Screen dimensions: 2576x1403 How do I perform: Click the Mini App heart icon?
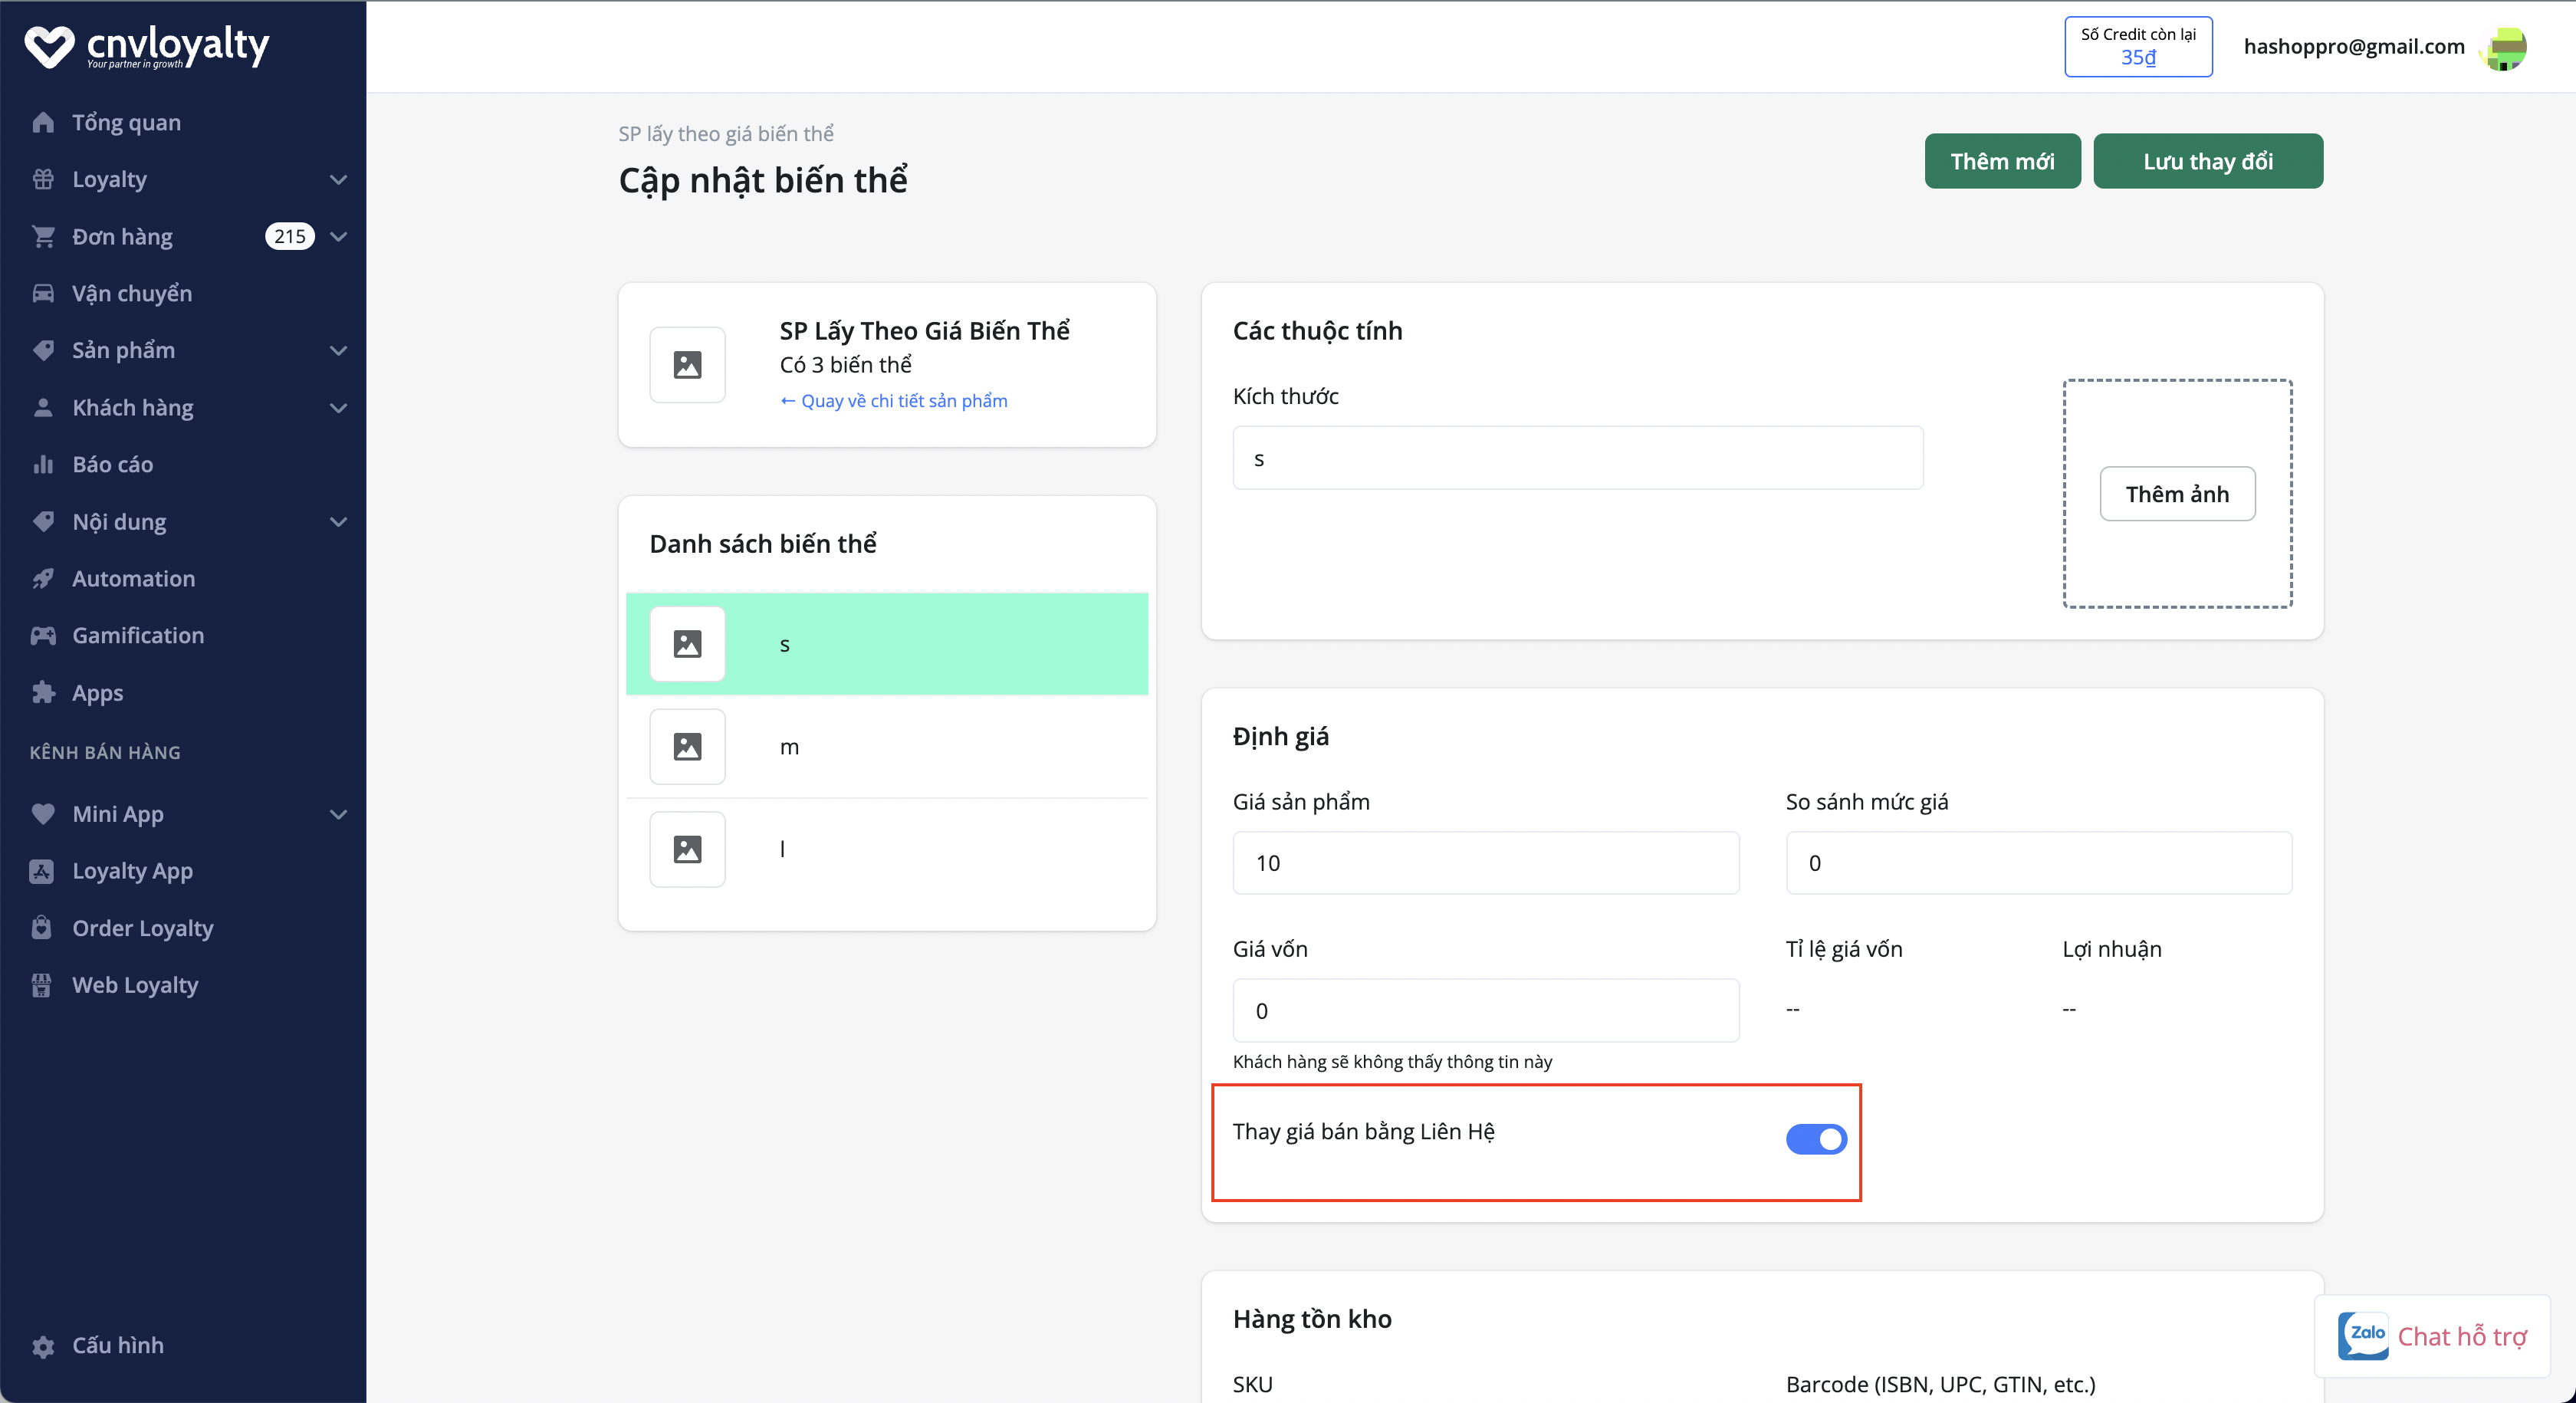(43, 814)
